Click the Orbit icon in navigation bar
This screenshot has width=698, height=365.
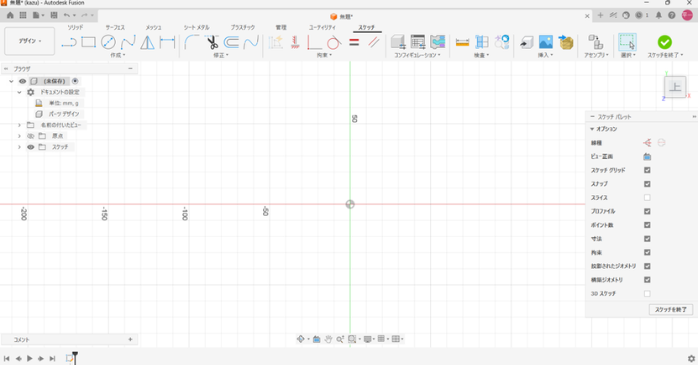[x=300, y=339]
